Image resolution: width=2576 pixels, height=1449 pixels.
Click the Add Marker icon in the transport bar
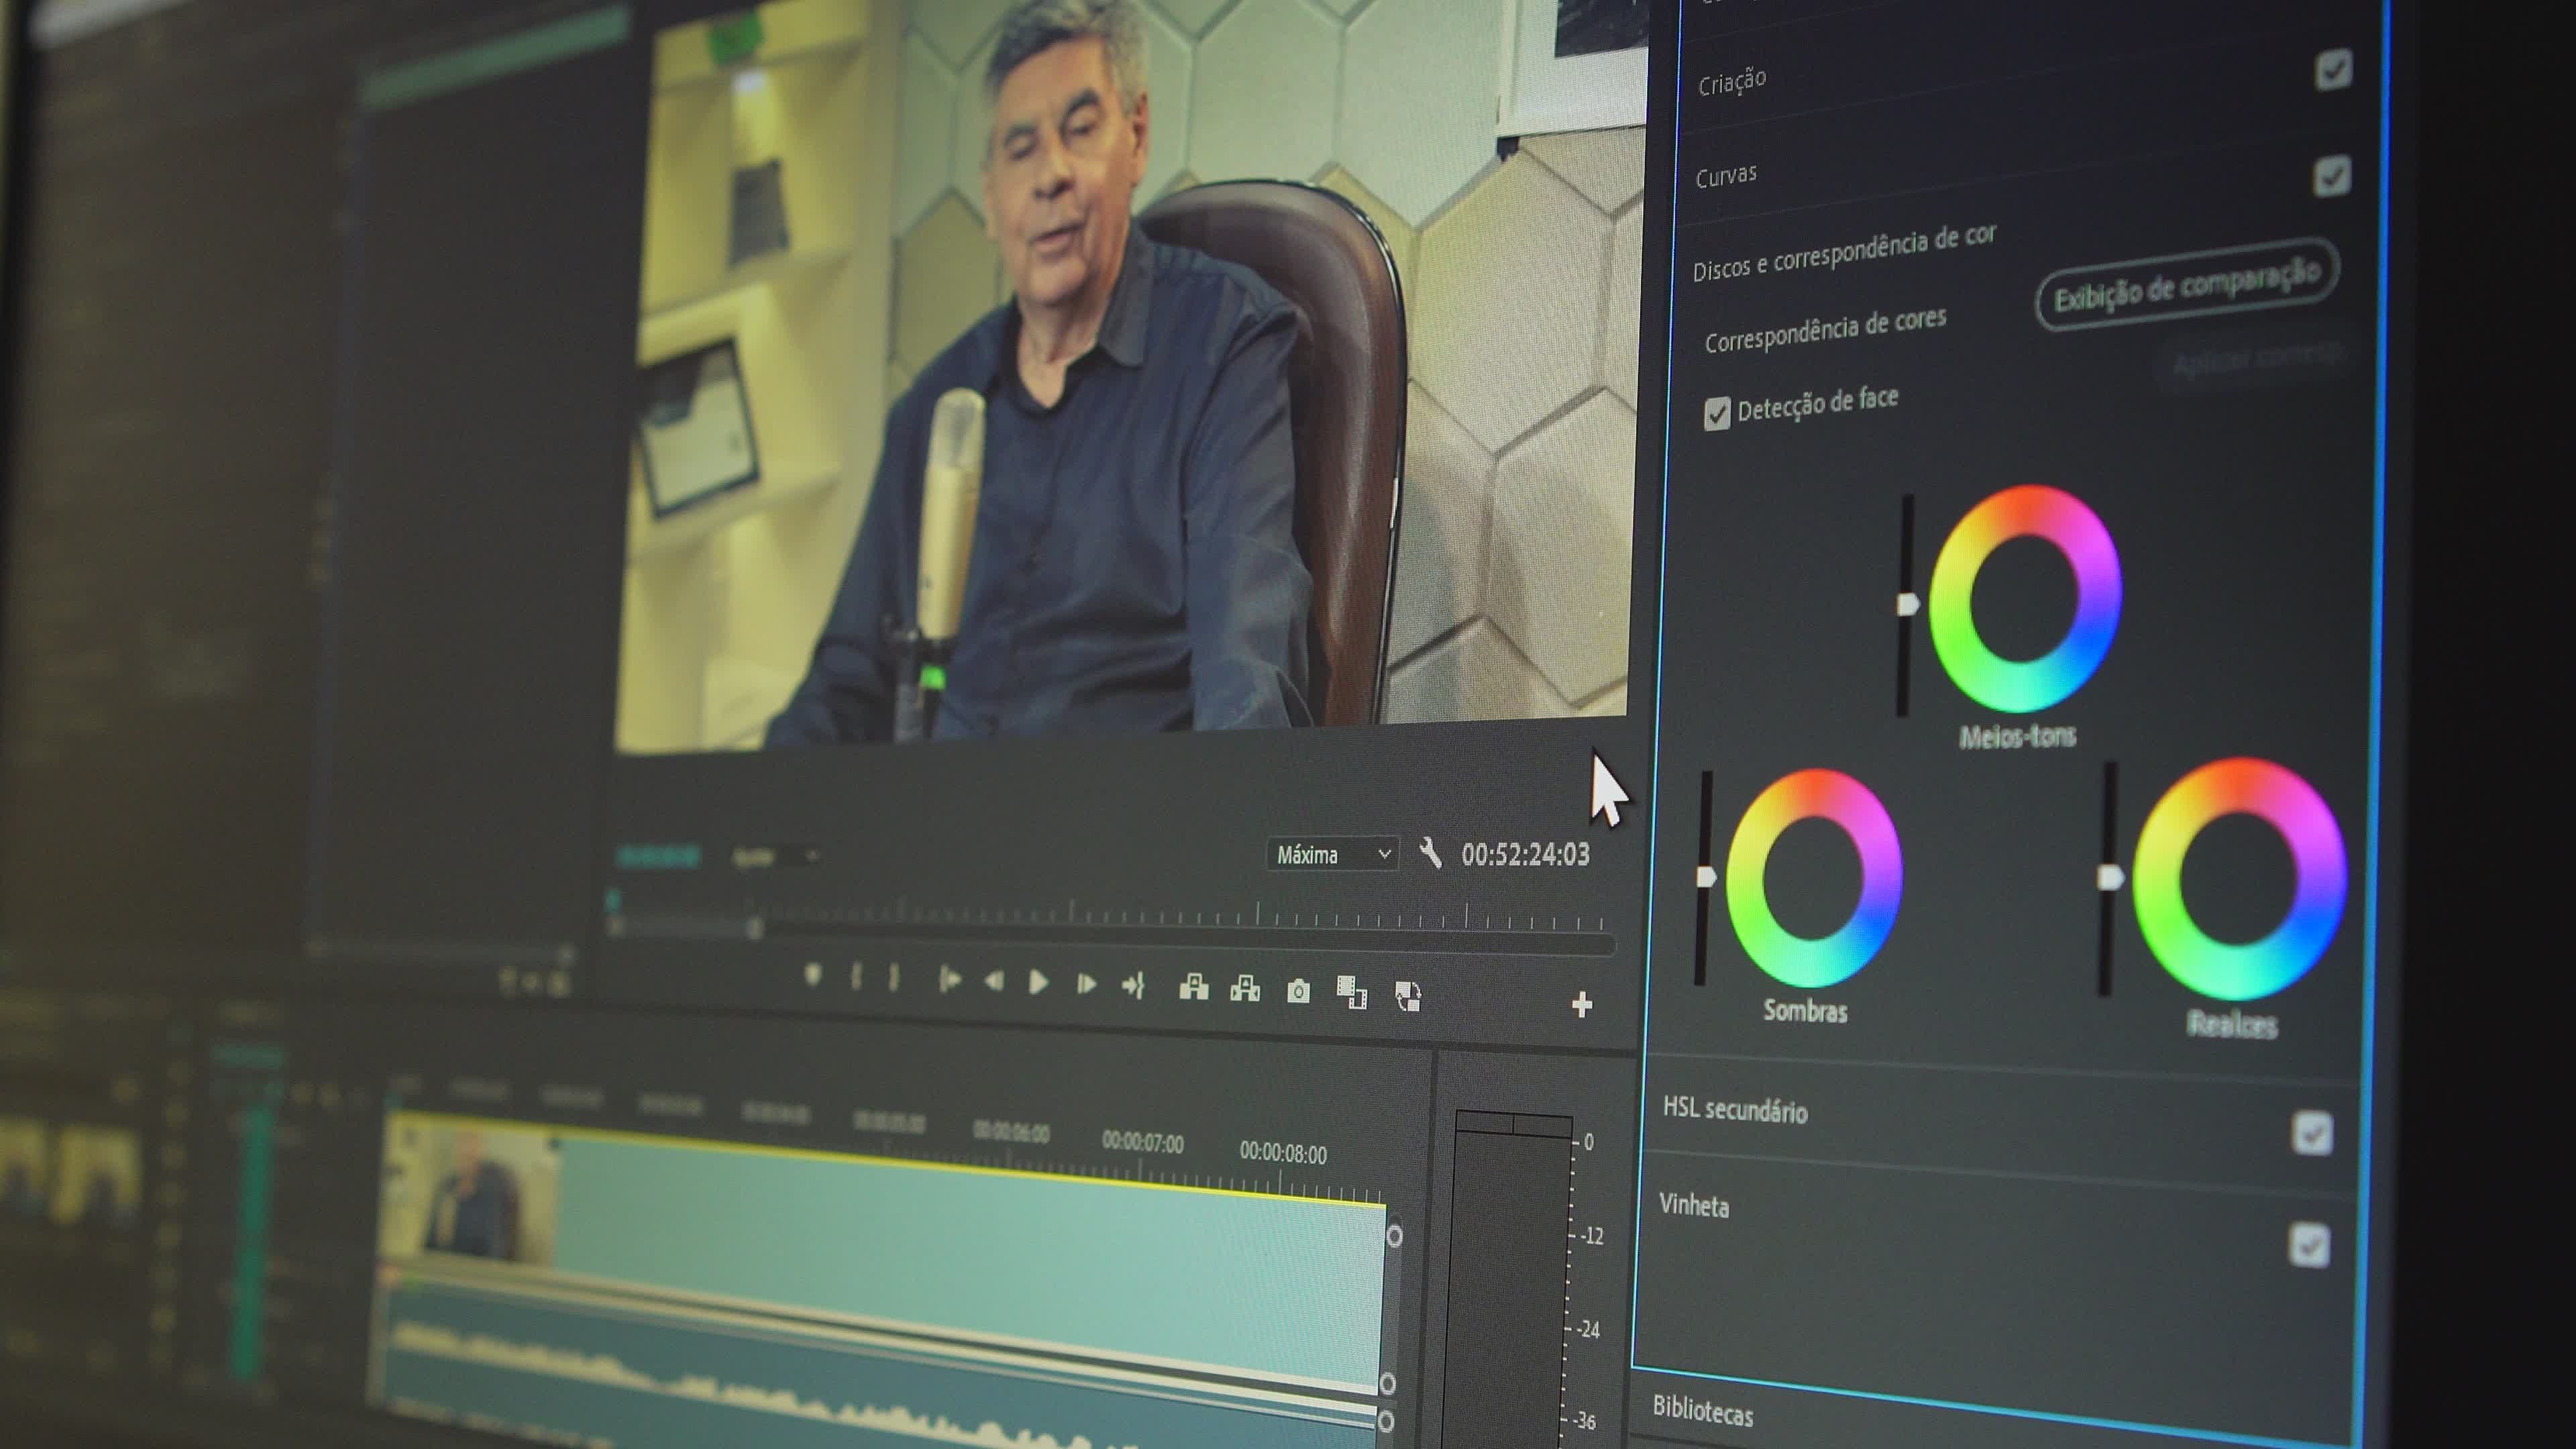click(813, 974)
